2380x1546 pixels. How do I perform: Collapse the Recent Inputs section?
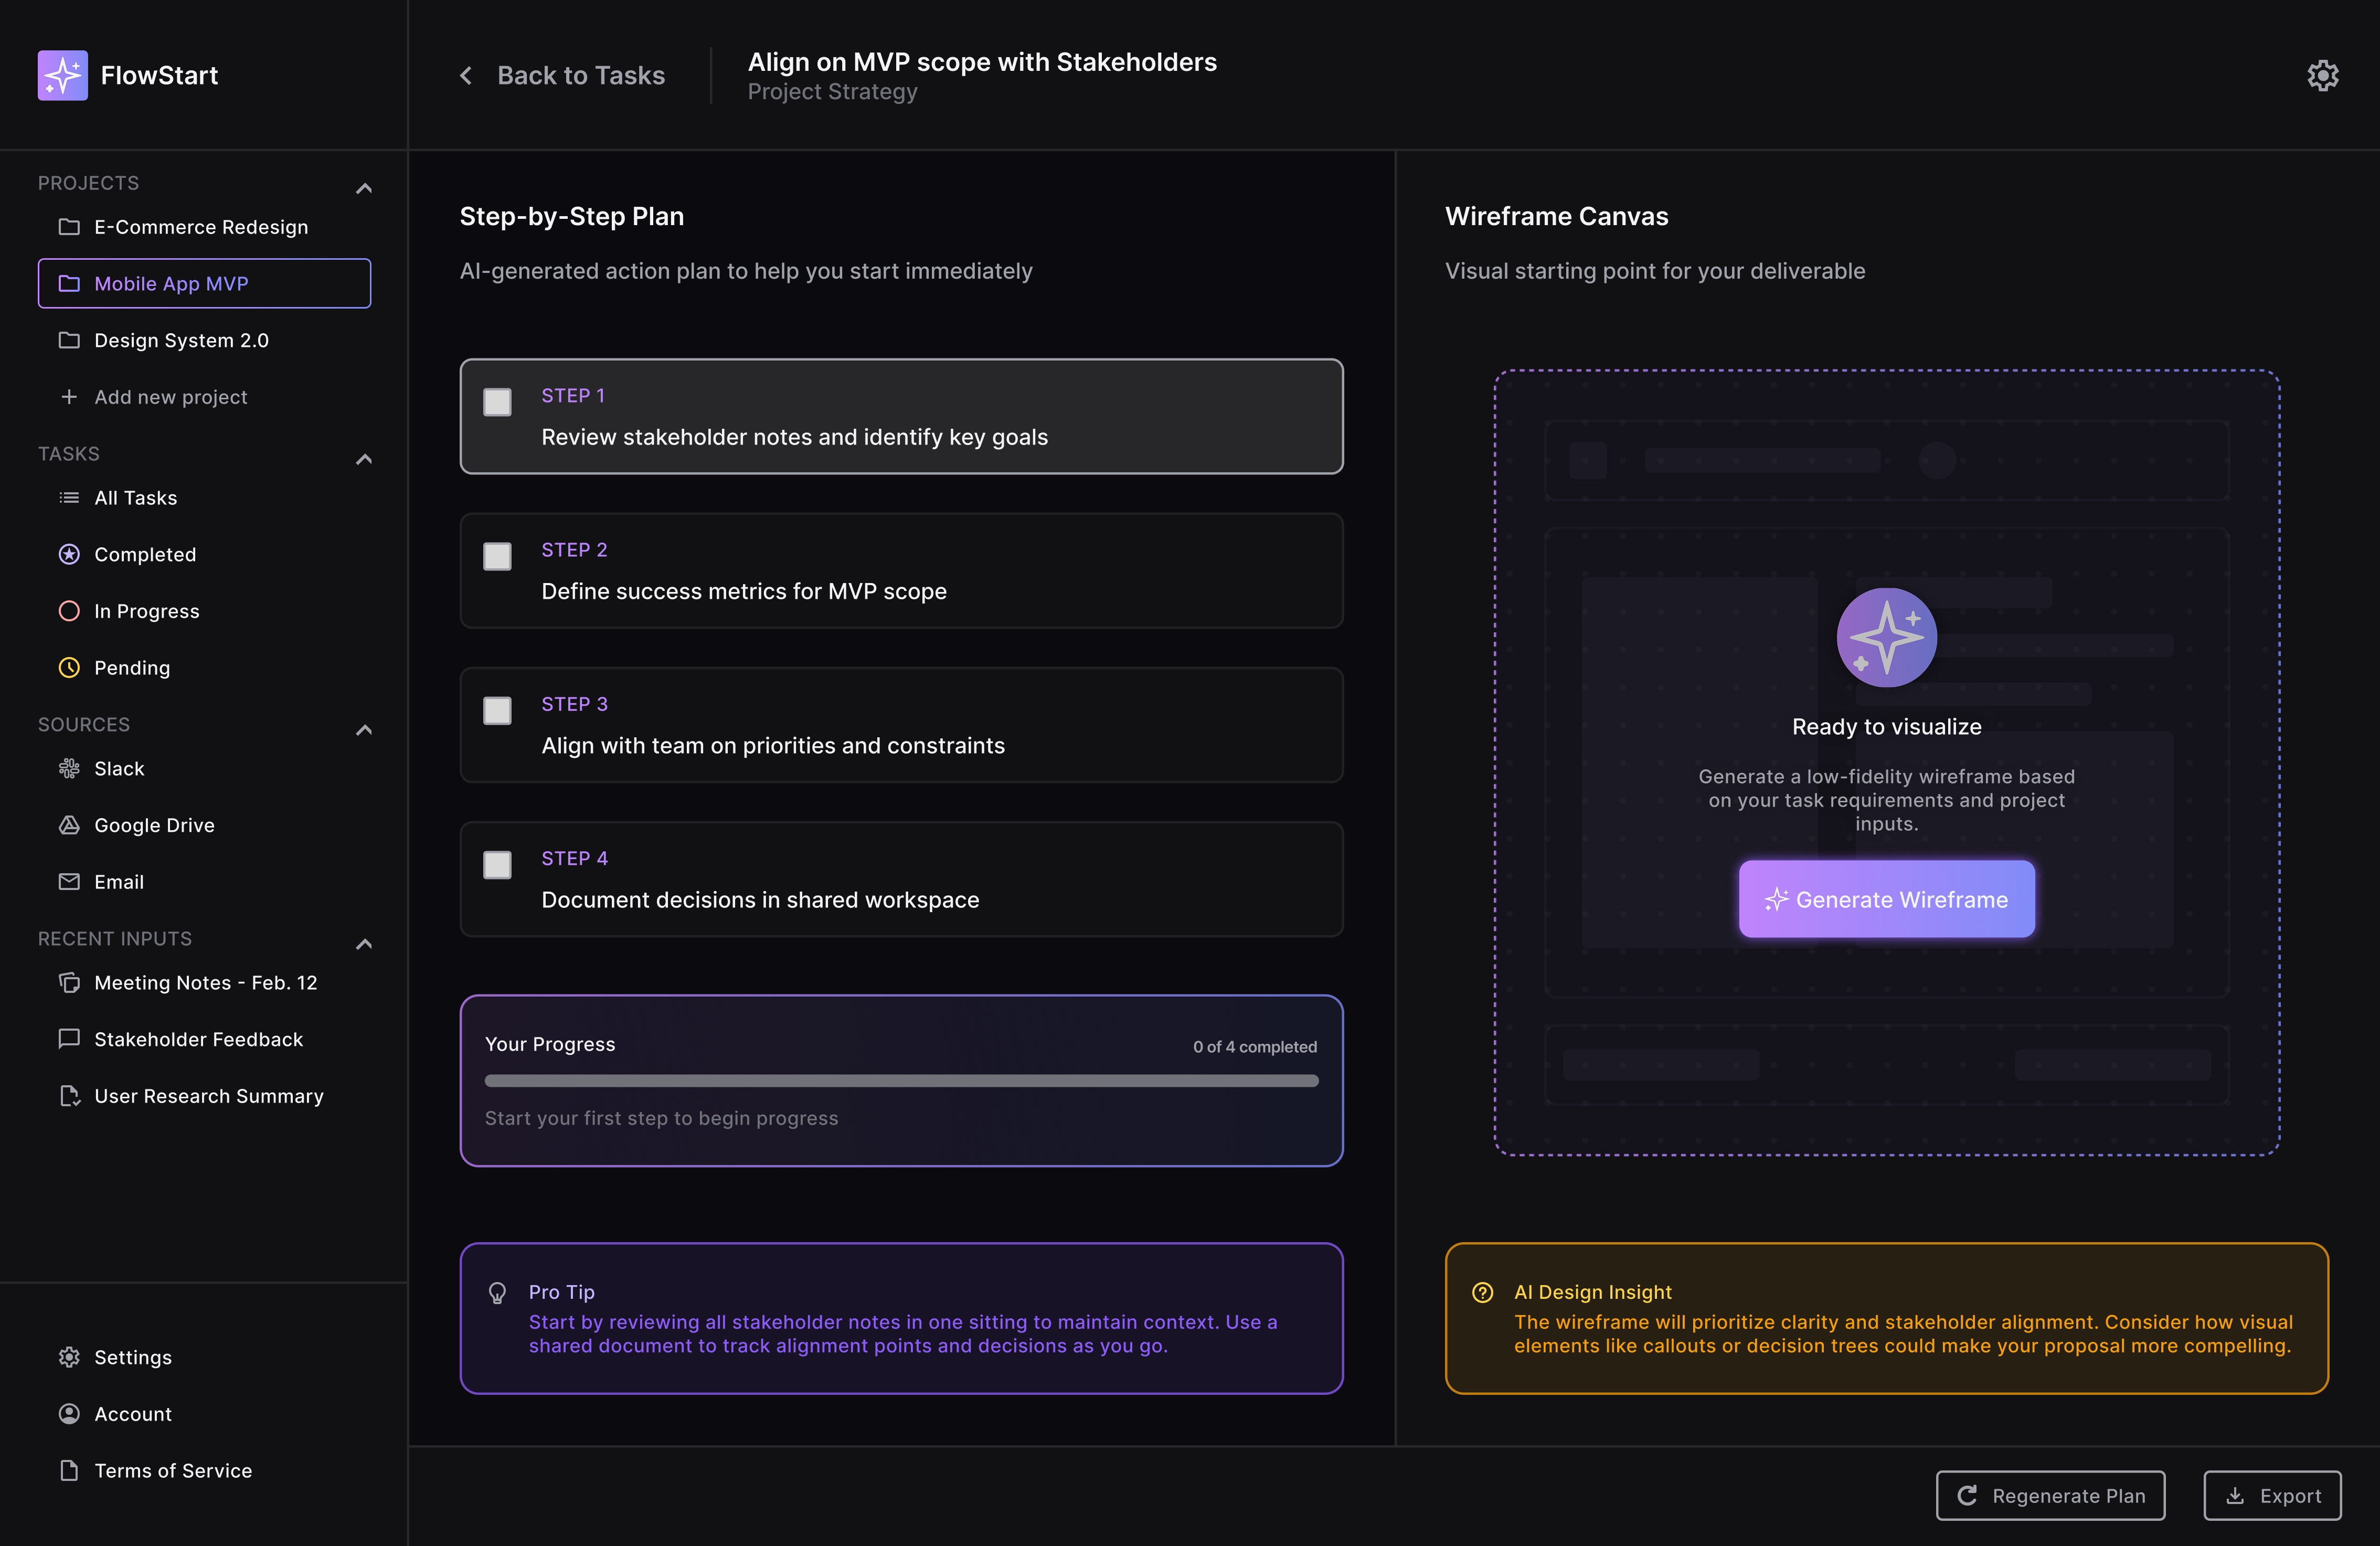(364, 943)
